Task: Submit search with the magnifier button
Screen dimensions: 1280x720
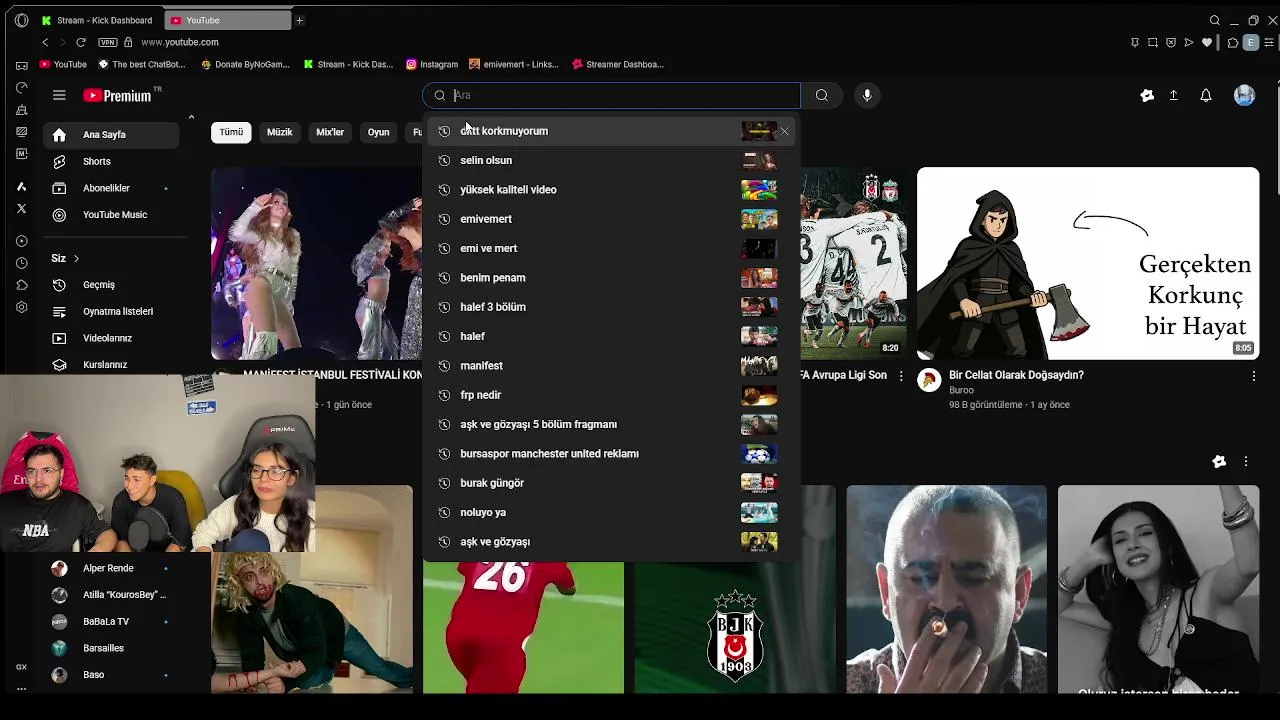Action: tap(822, 95)
